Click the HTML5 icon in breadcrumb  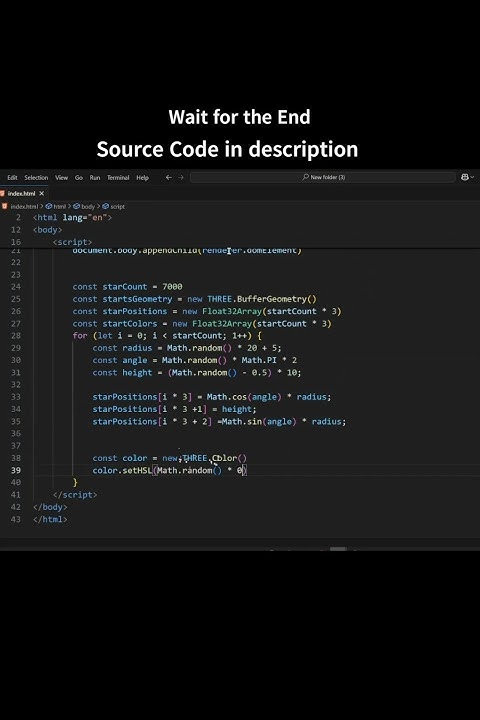tap(5, 206)
